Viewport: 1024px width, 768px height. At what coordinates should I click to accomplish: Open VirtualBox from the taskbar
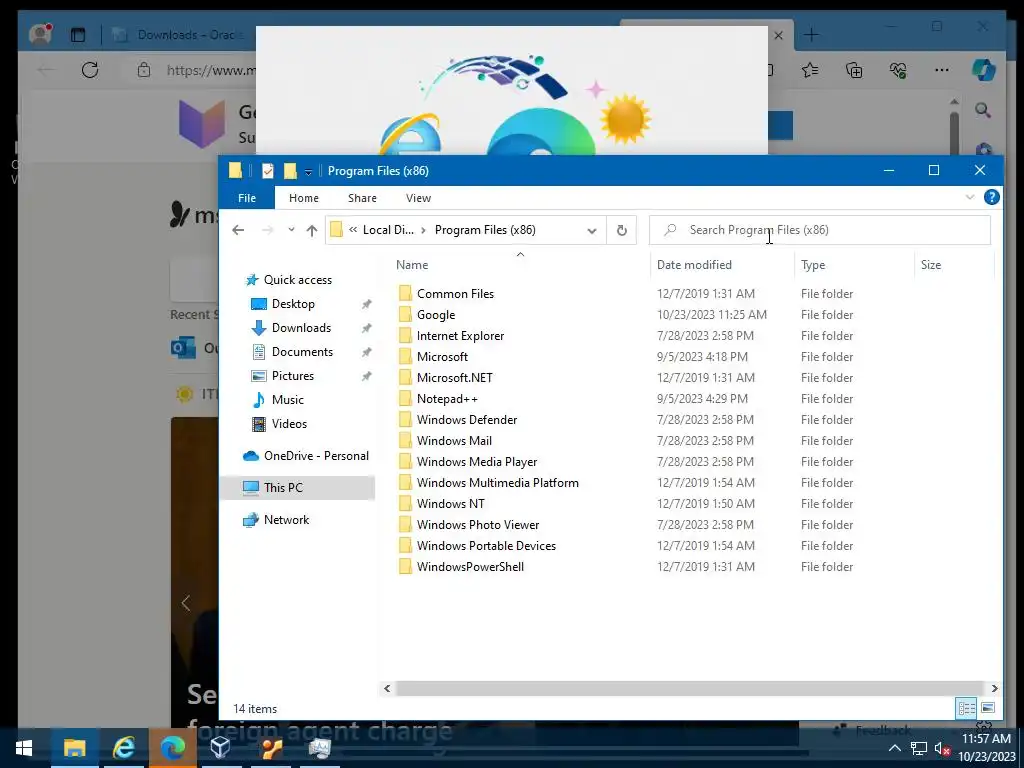coord(221,748)
